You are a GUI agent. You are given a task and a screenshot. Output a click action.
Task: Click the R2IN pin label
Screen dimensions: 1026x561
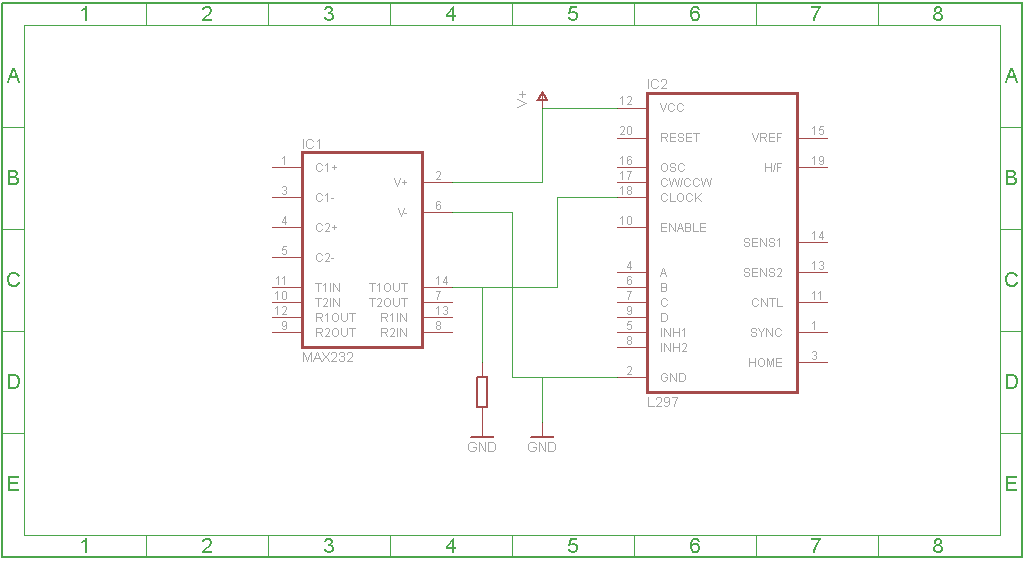pos(394,333)
